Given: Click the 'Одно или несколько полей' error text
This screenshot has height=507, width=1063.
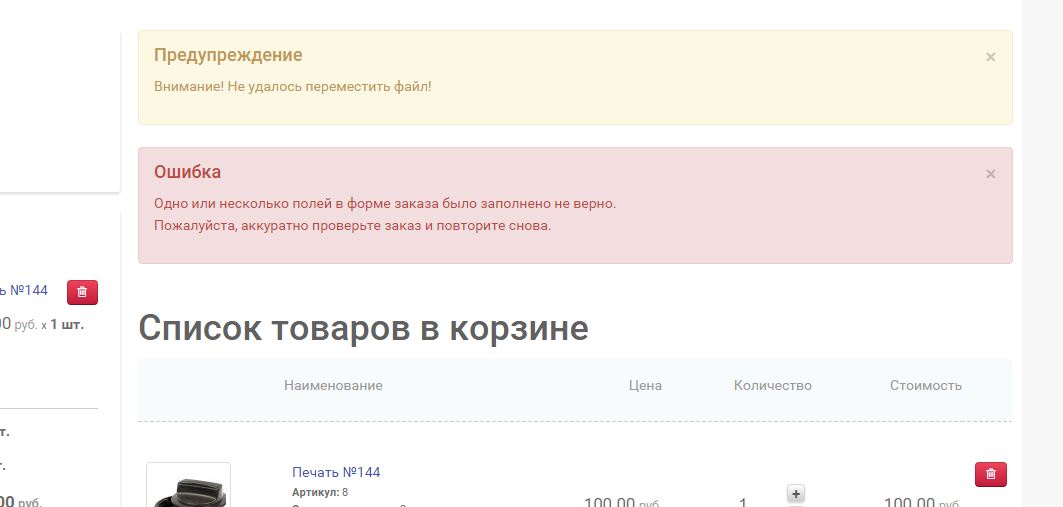Looking at the screenshot, I should (385, 204).
